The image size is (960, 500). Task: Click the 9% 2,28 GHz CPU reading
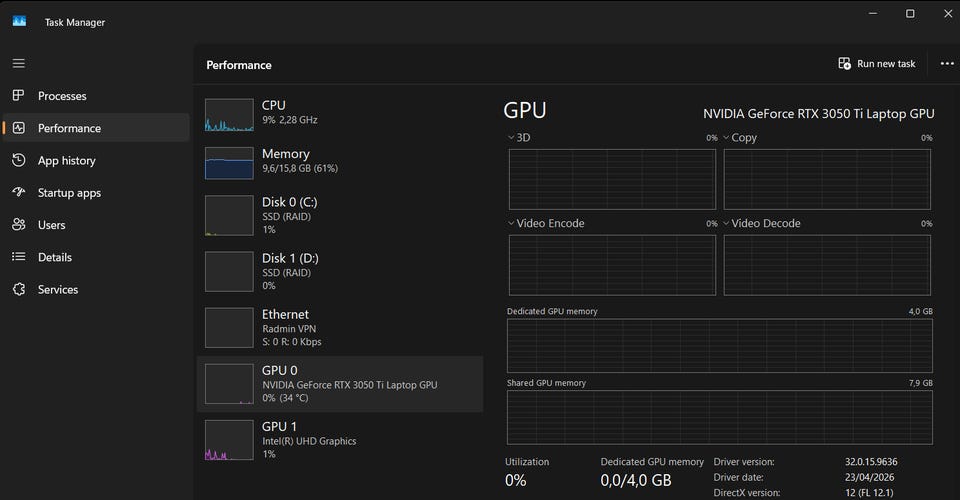click(290, 120)
